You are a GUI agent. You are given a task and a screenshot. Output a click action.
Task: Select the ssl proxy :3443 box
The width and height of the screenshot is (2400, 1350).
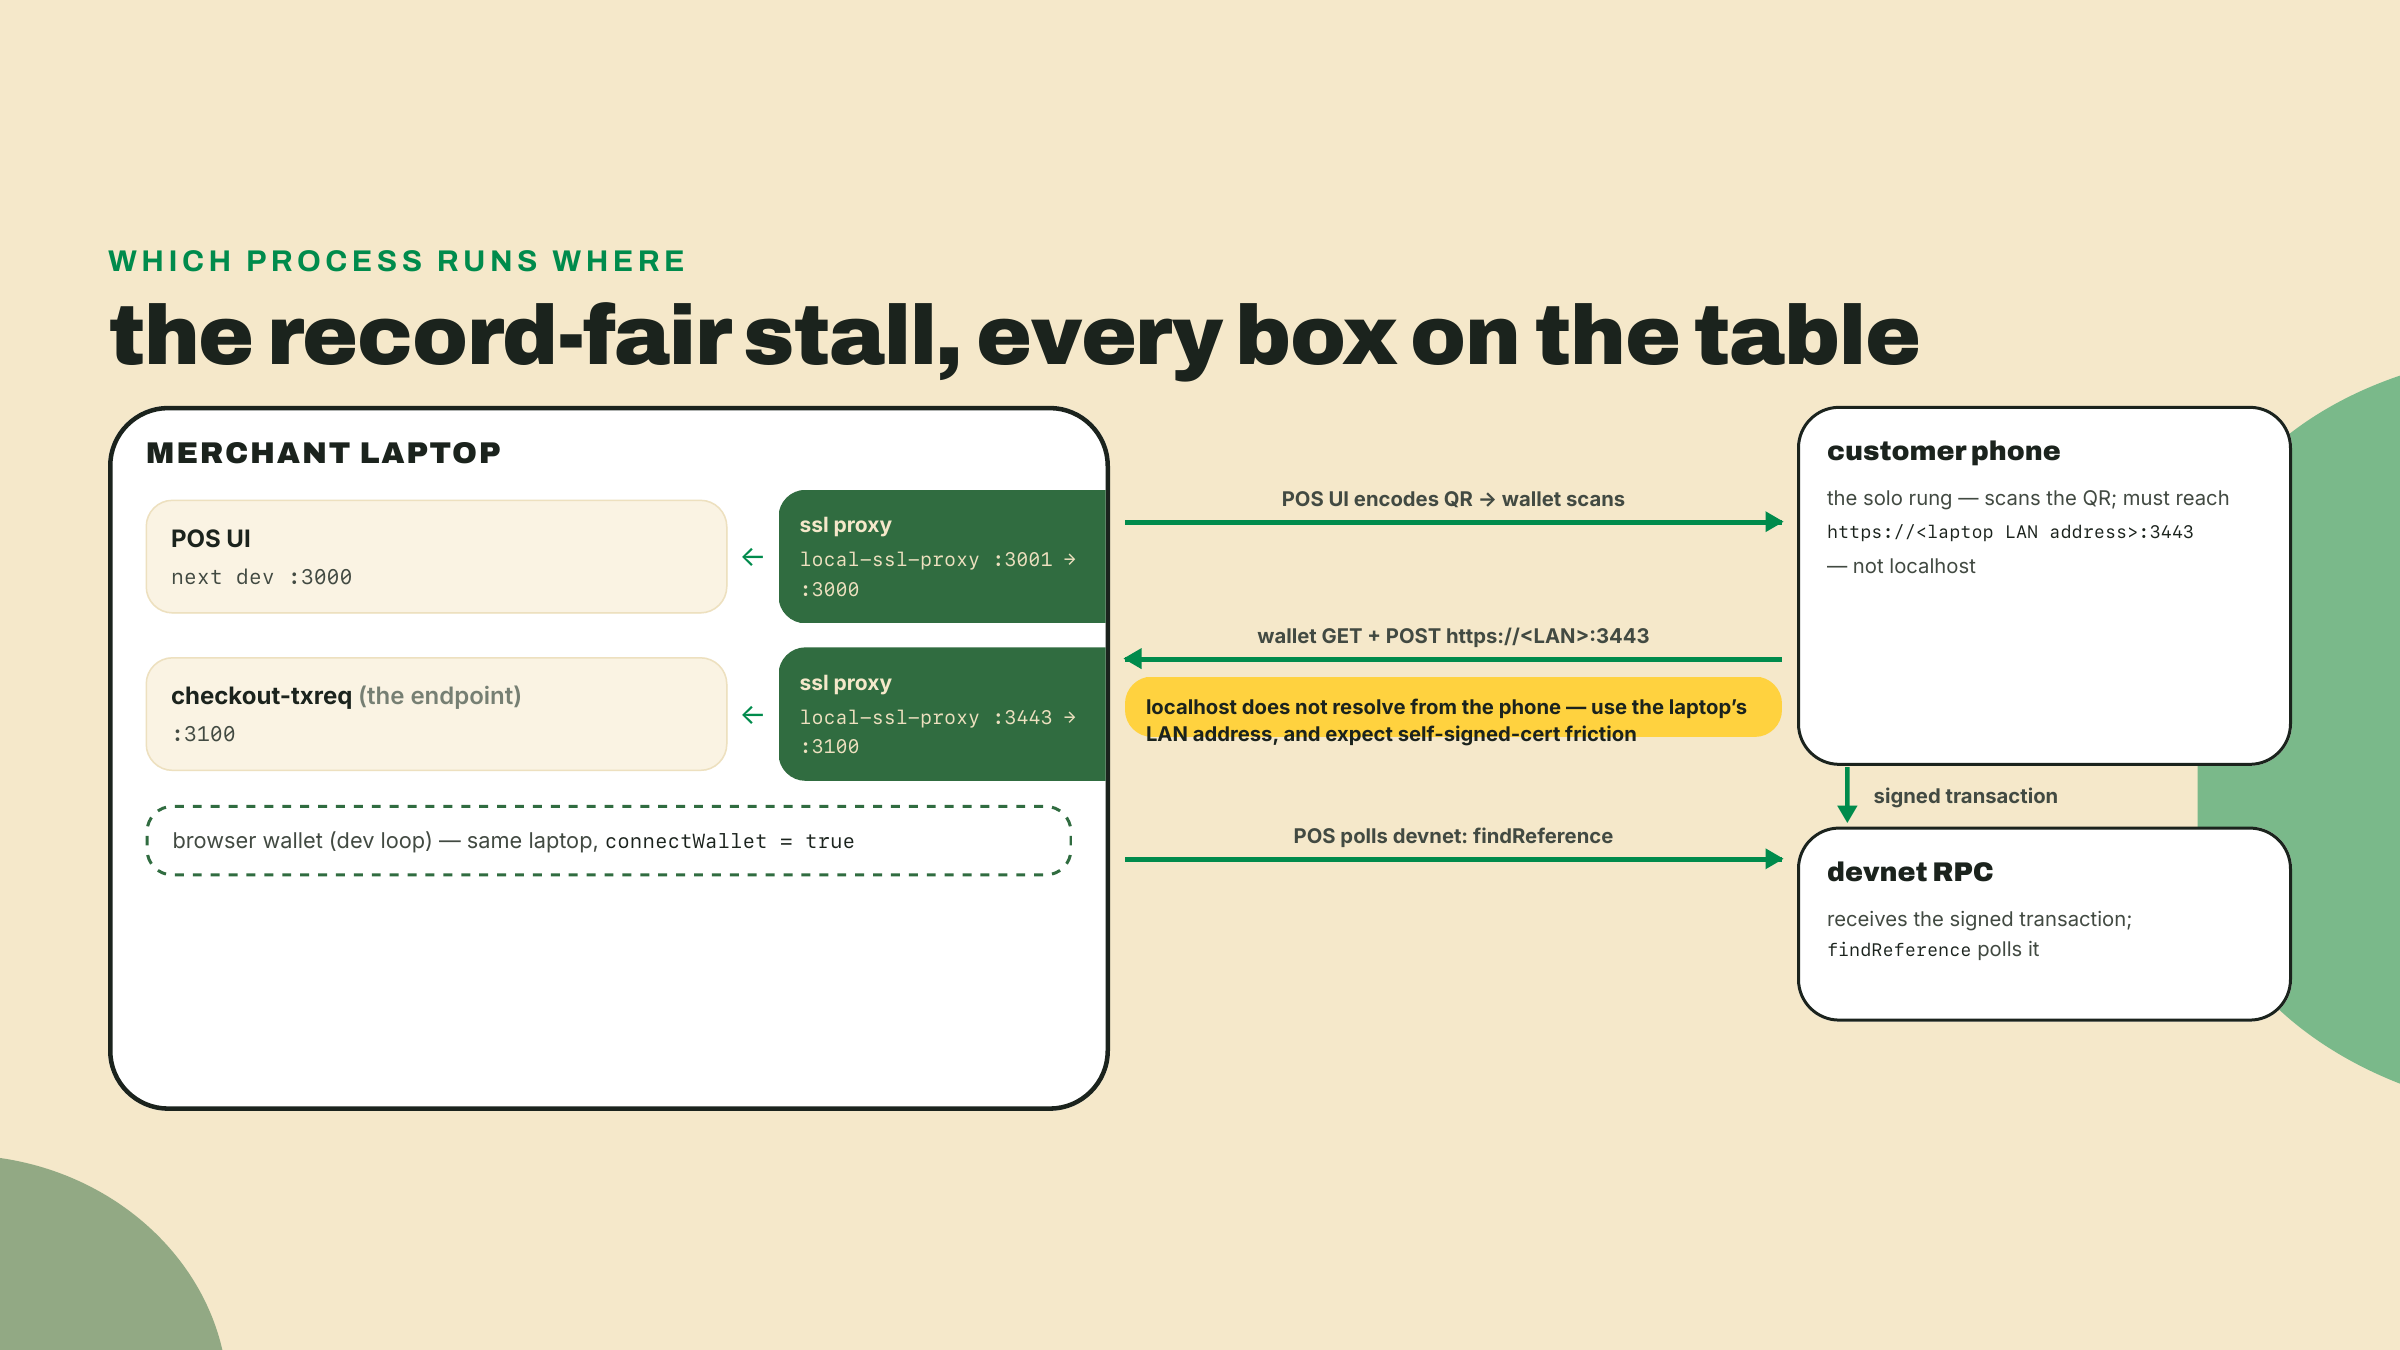coord(942,714)
